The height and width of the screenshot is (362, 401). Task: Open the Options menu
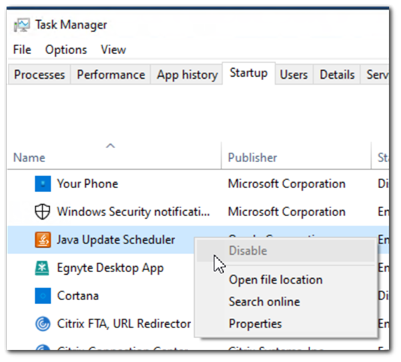click(x=66, y=50)
